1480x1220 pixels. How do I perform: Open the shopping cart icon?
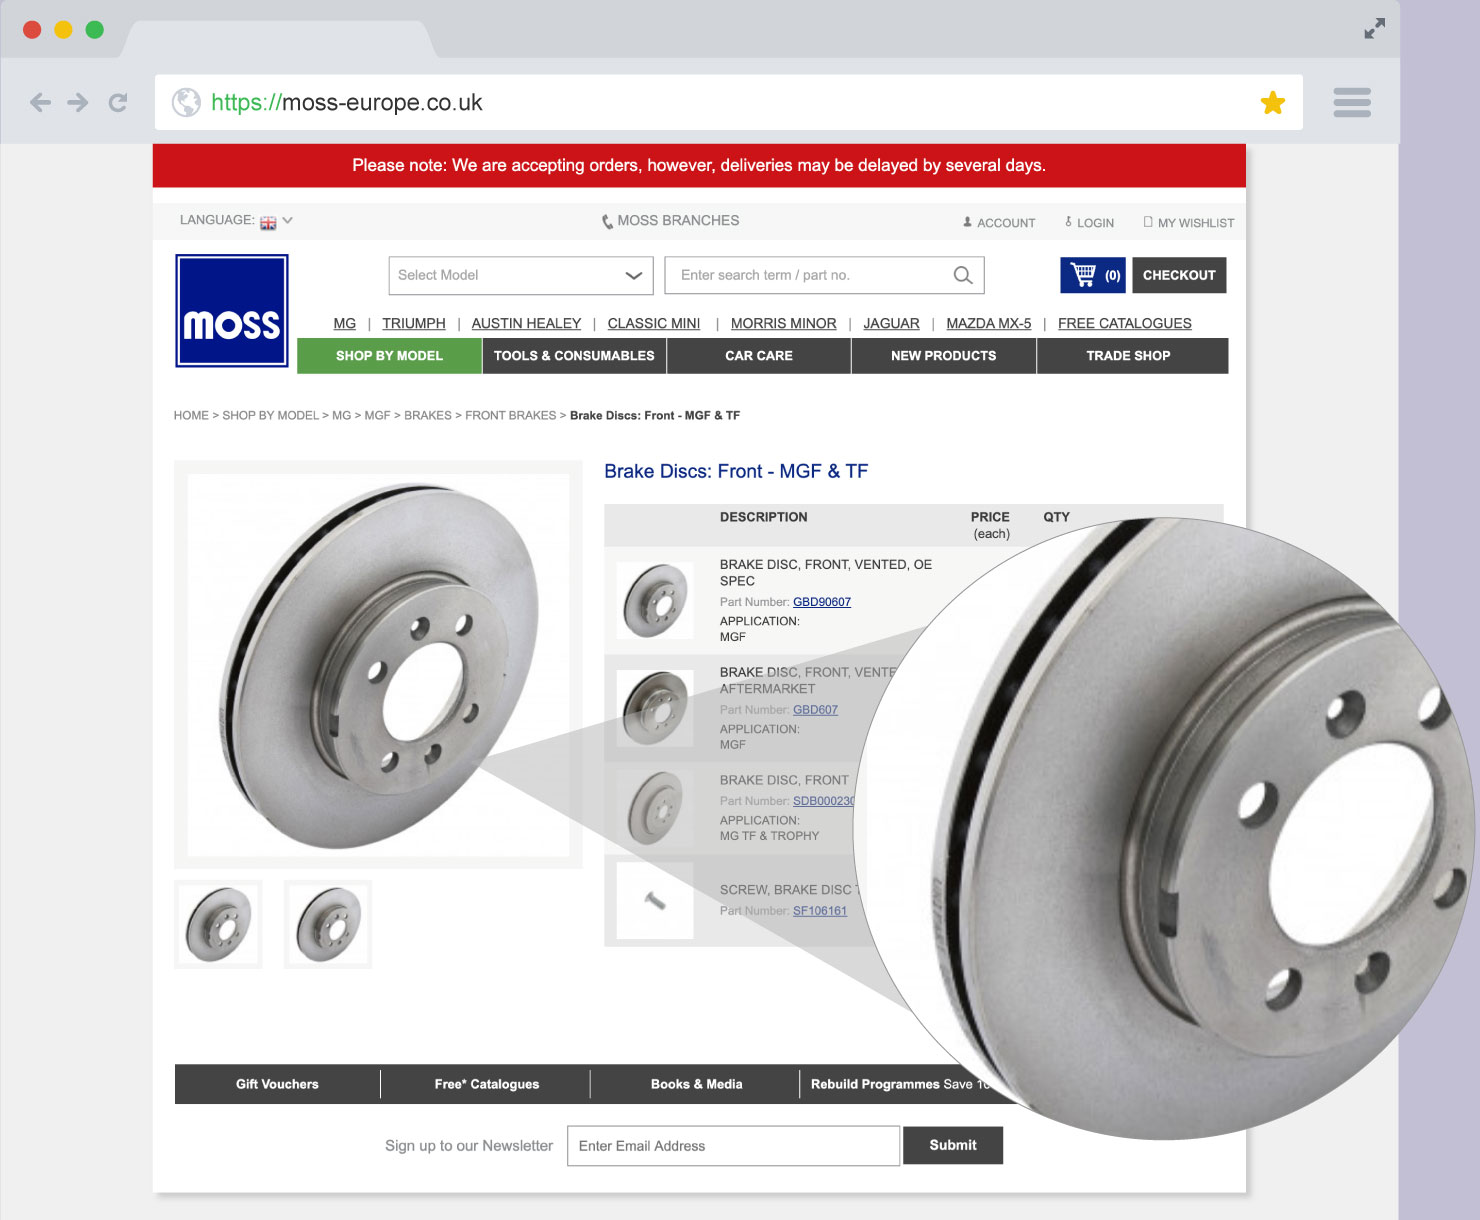click(x=1083, y=274)
